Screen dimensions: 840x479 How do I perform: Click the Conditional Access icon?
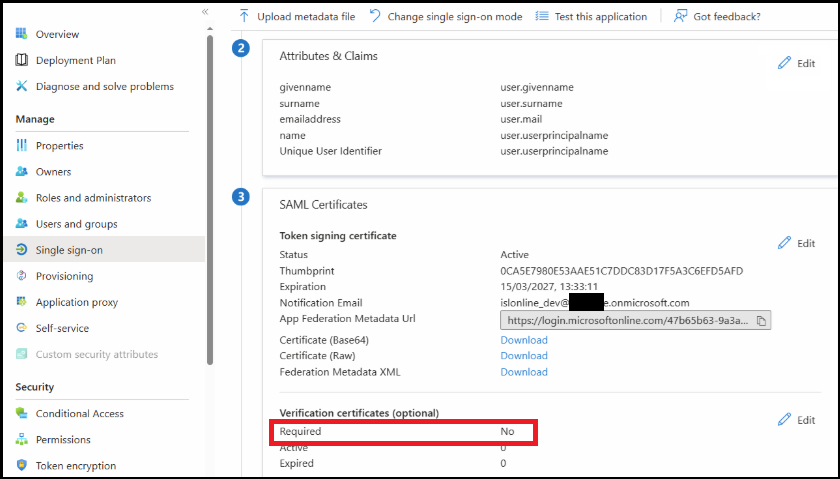tap(21, 413)
